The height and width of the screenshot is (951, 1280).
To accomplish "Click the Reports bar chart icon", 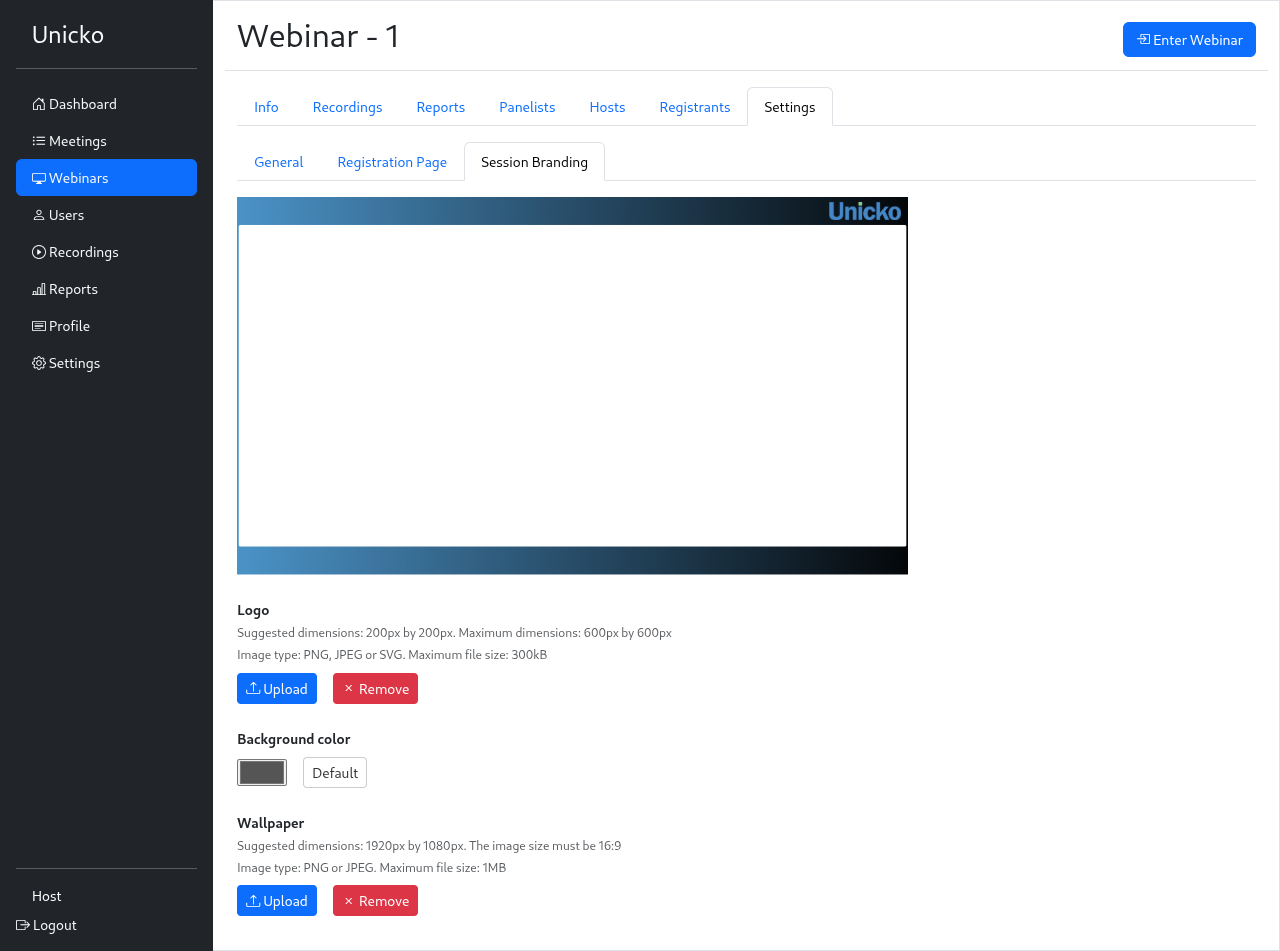I will coord(39,289).
